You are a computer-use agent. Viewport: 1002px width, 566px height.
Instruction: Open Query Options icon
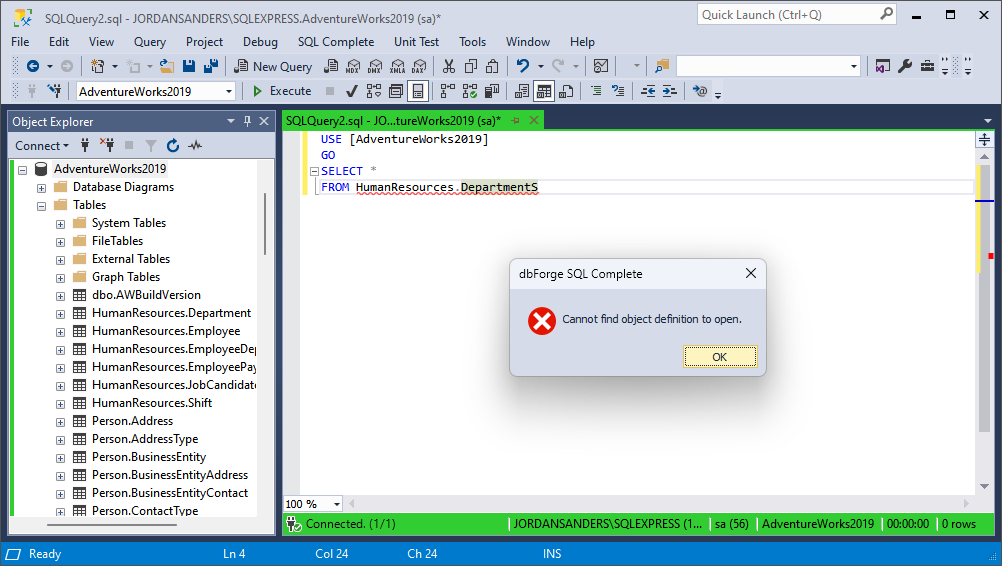pyautogui.click(x=396, y=91)
